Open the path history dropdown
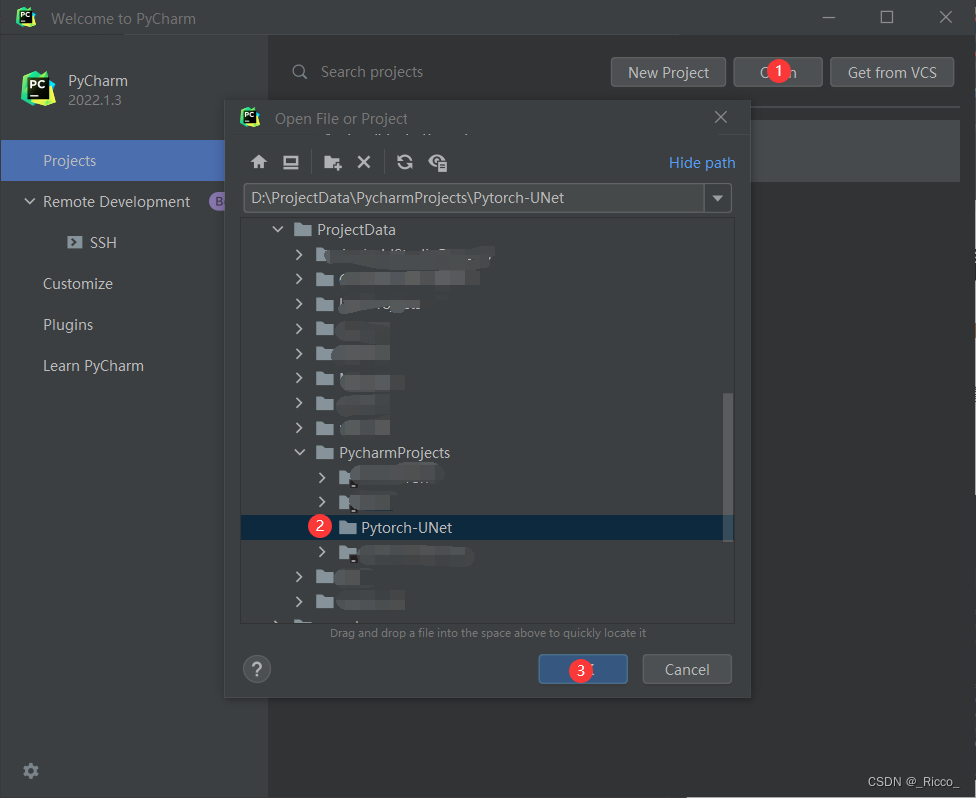 [718, 198]
